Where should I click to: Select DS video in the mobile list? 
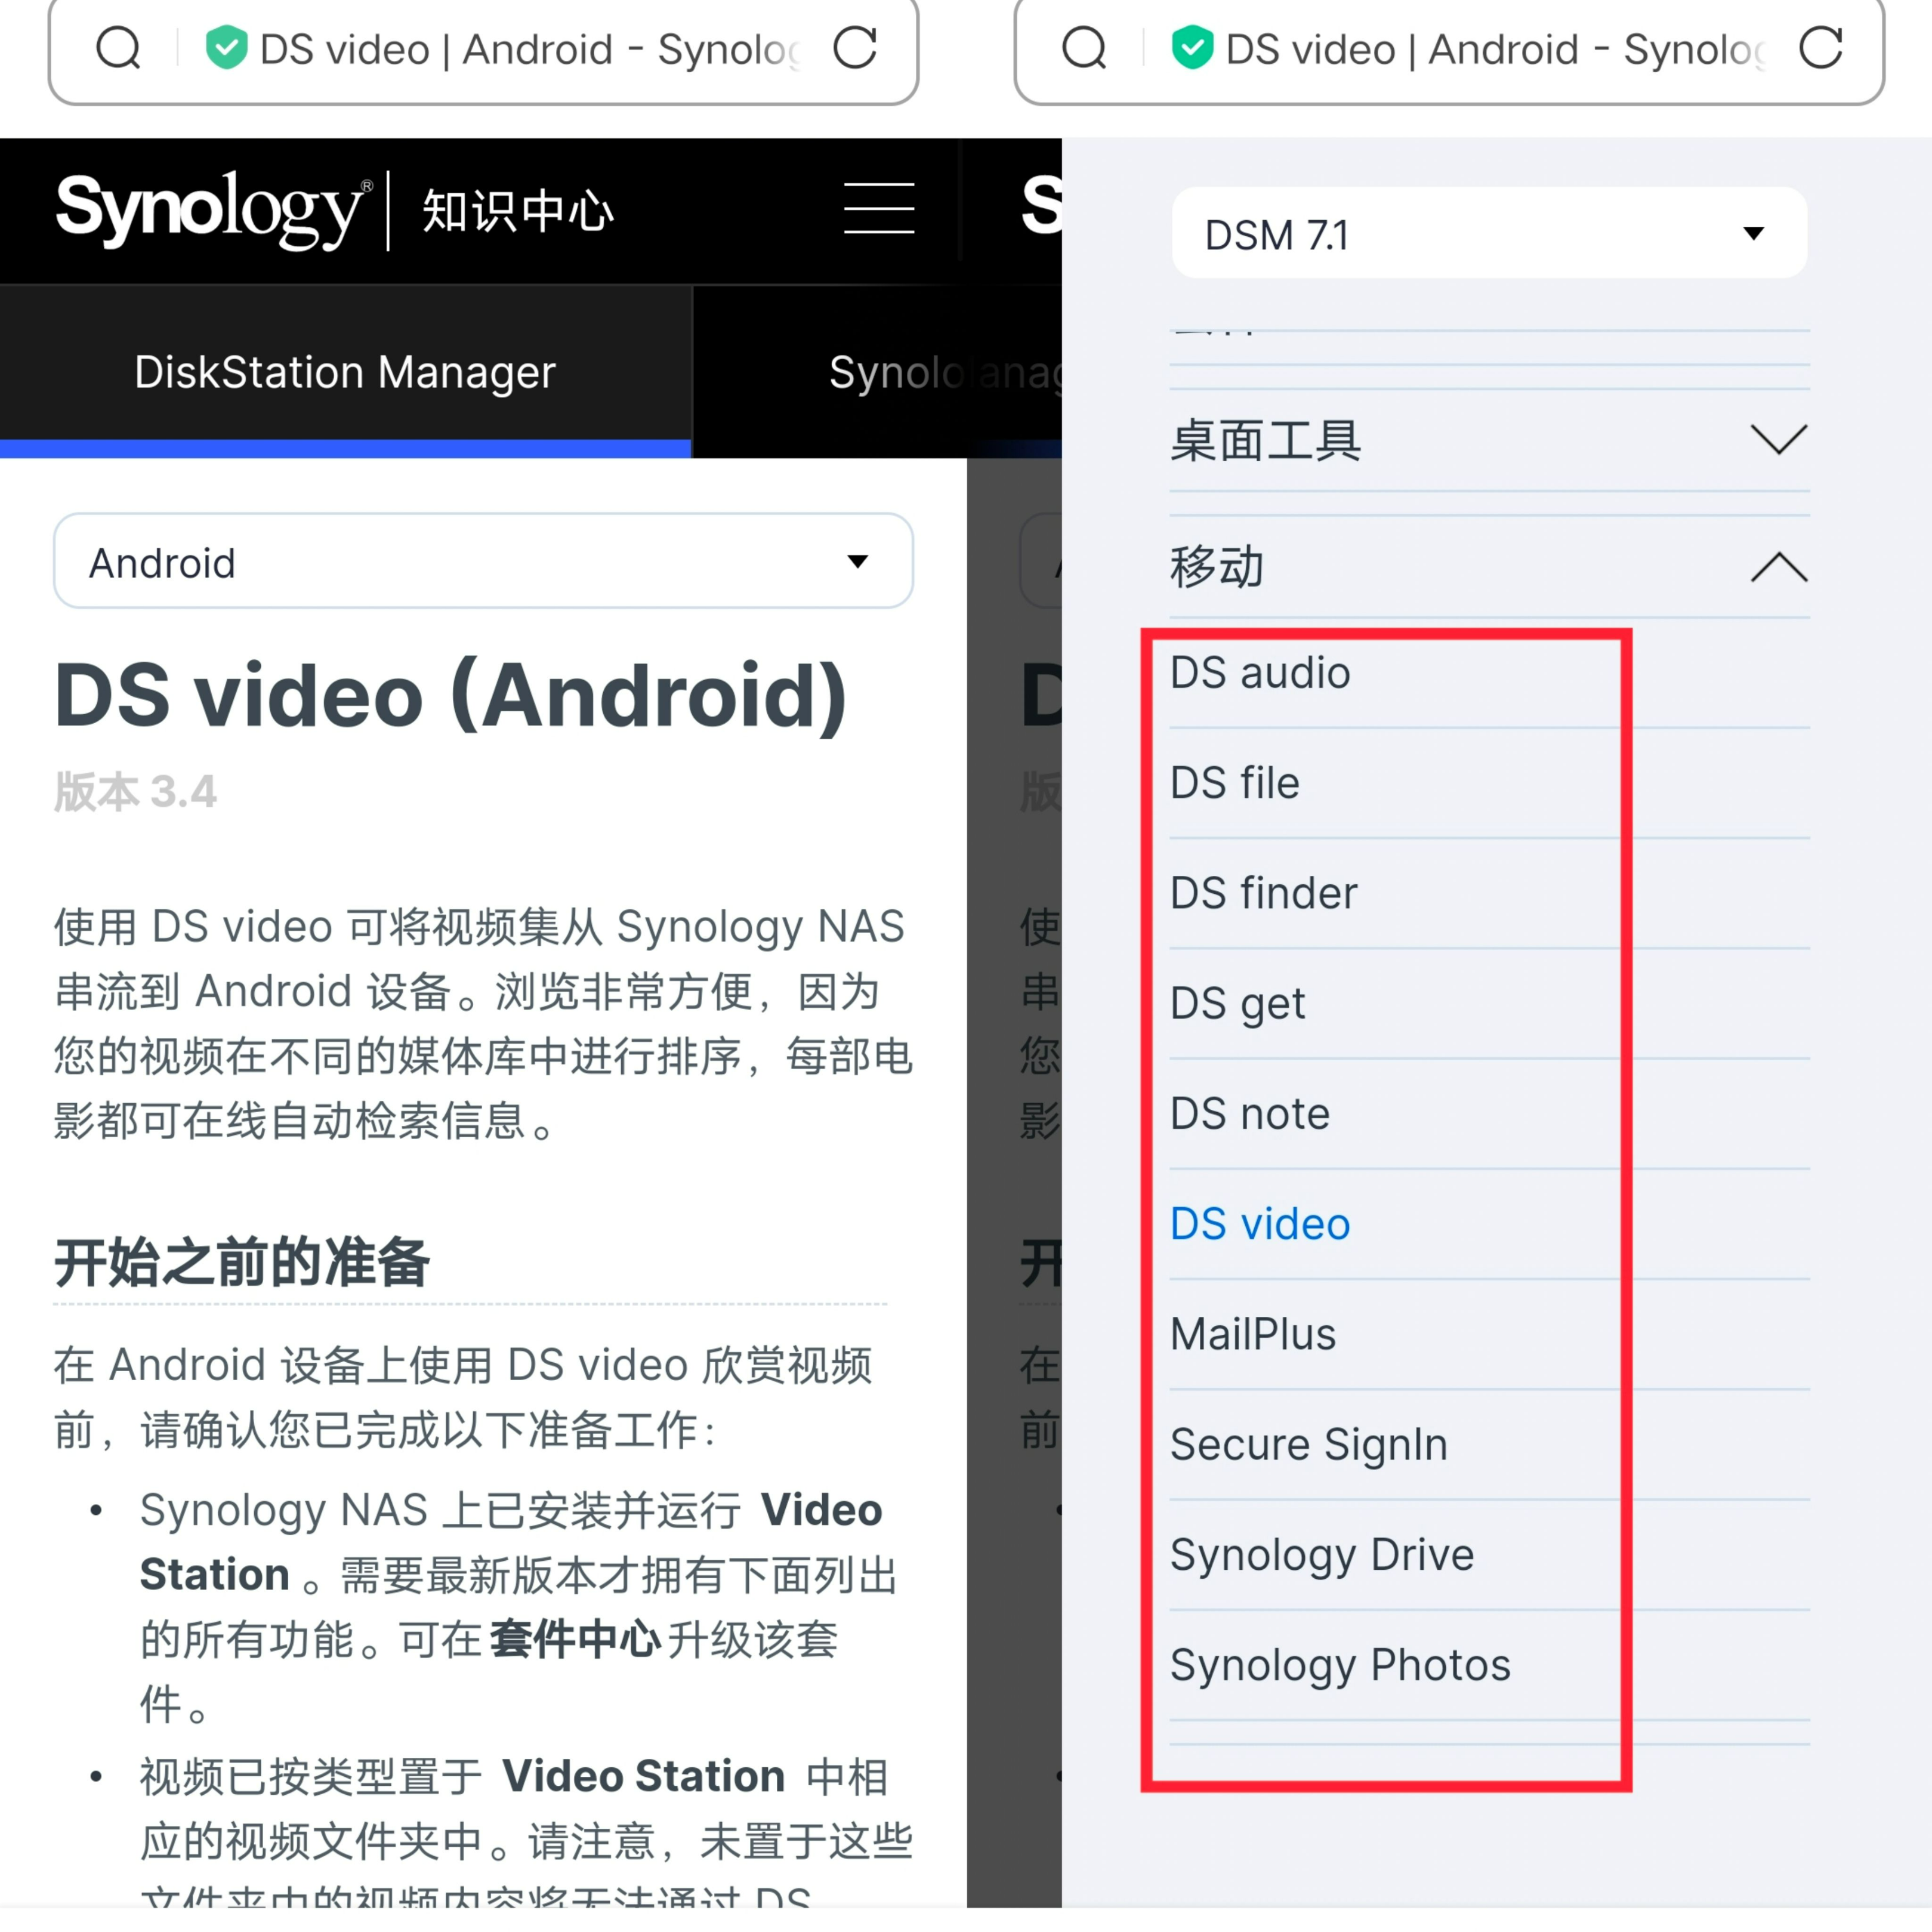(x=1260, y=1224)
